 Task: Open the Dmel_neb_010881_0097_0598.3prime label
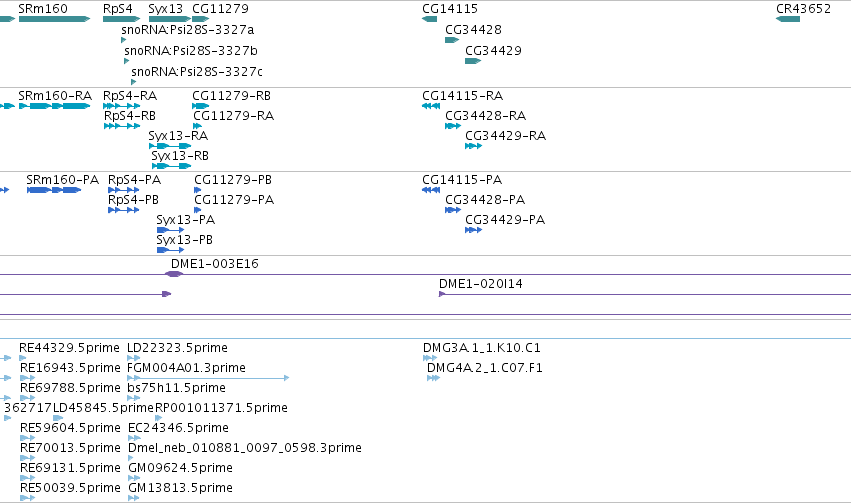pos(245,448)
